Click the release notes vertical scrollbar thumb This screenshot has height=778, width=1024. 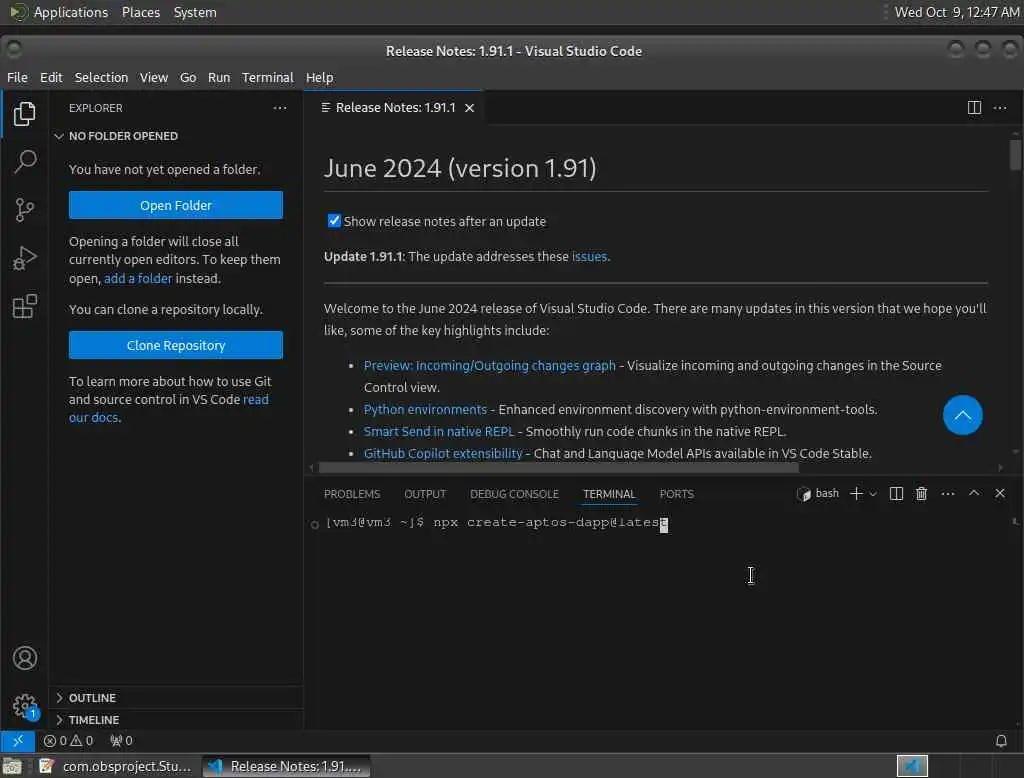(1014, 154)
